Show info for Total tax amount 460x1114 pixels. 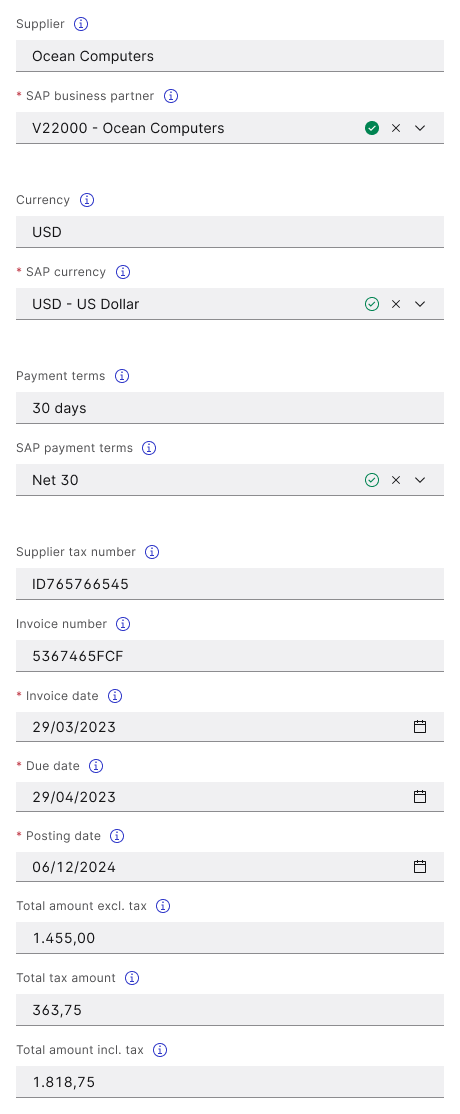pyautogui.click(x=132, y=978)
